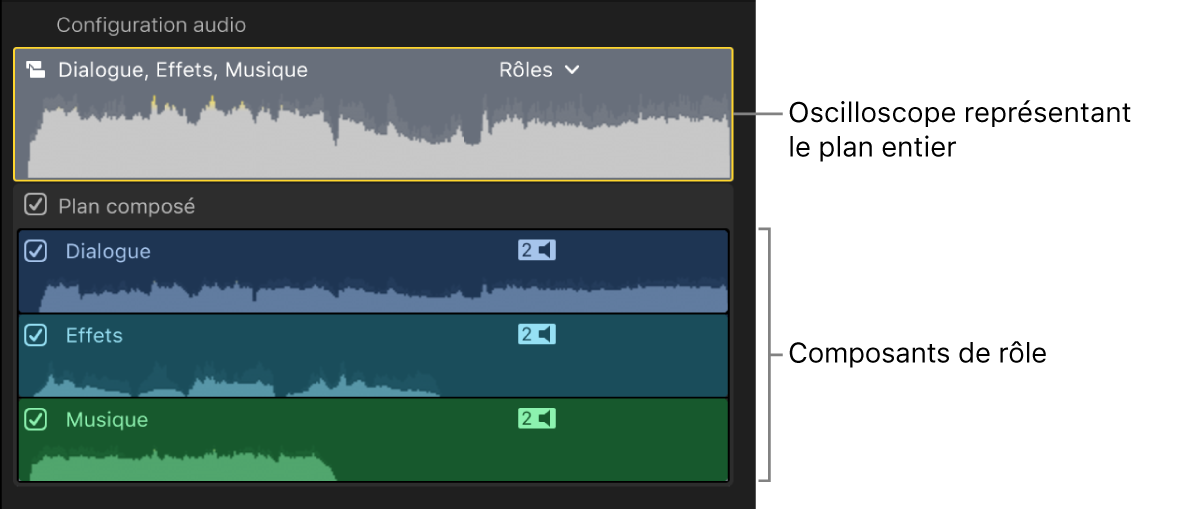This screenshot has width=1189, height=511.
Task: Select the Configuration audio section header
Action: coord(151,25)
